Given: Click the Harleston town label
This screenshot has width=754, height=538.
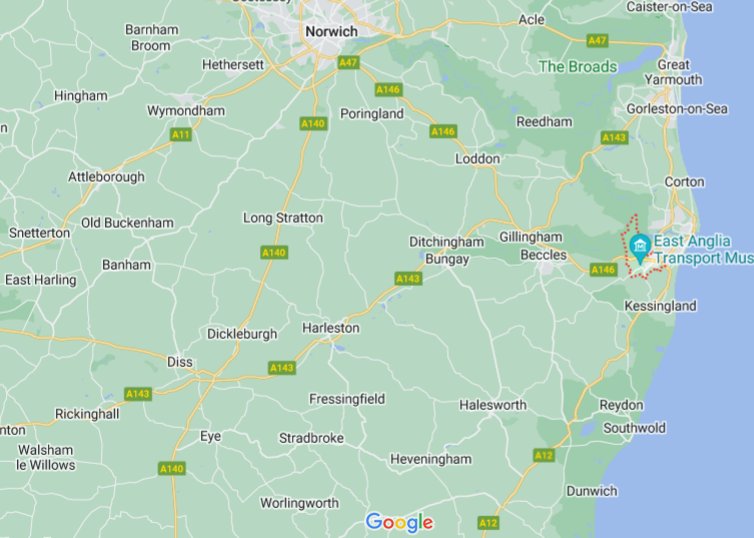Looking at the screenshot, I should tap(331, 328).
